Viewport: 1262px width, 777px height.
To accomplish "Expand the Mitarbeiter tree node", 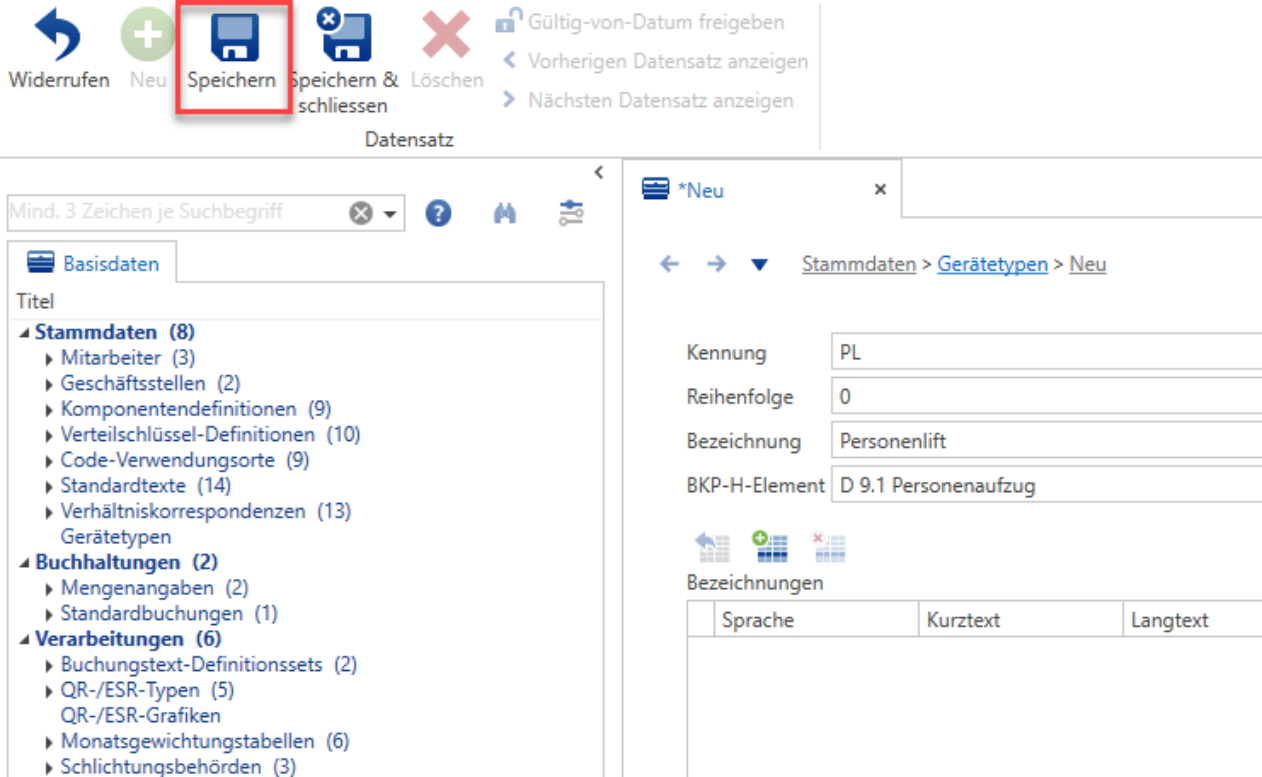I will click(x=49, y=358).
